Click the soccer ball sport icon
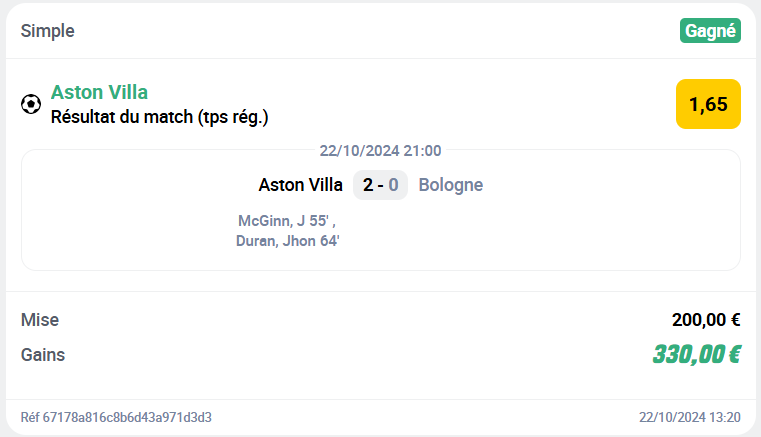This screenshot has width=761, height=437. click(31, 104)
